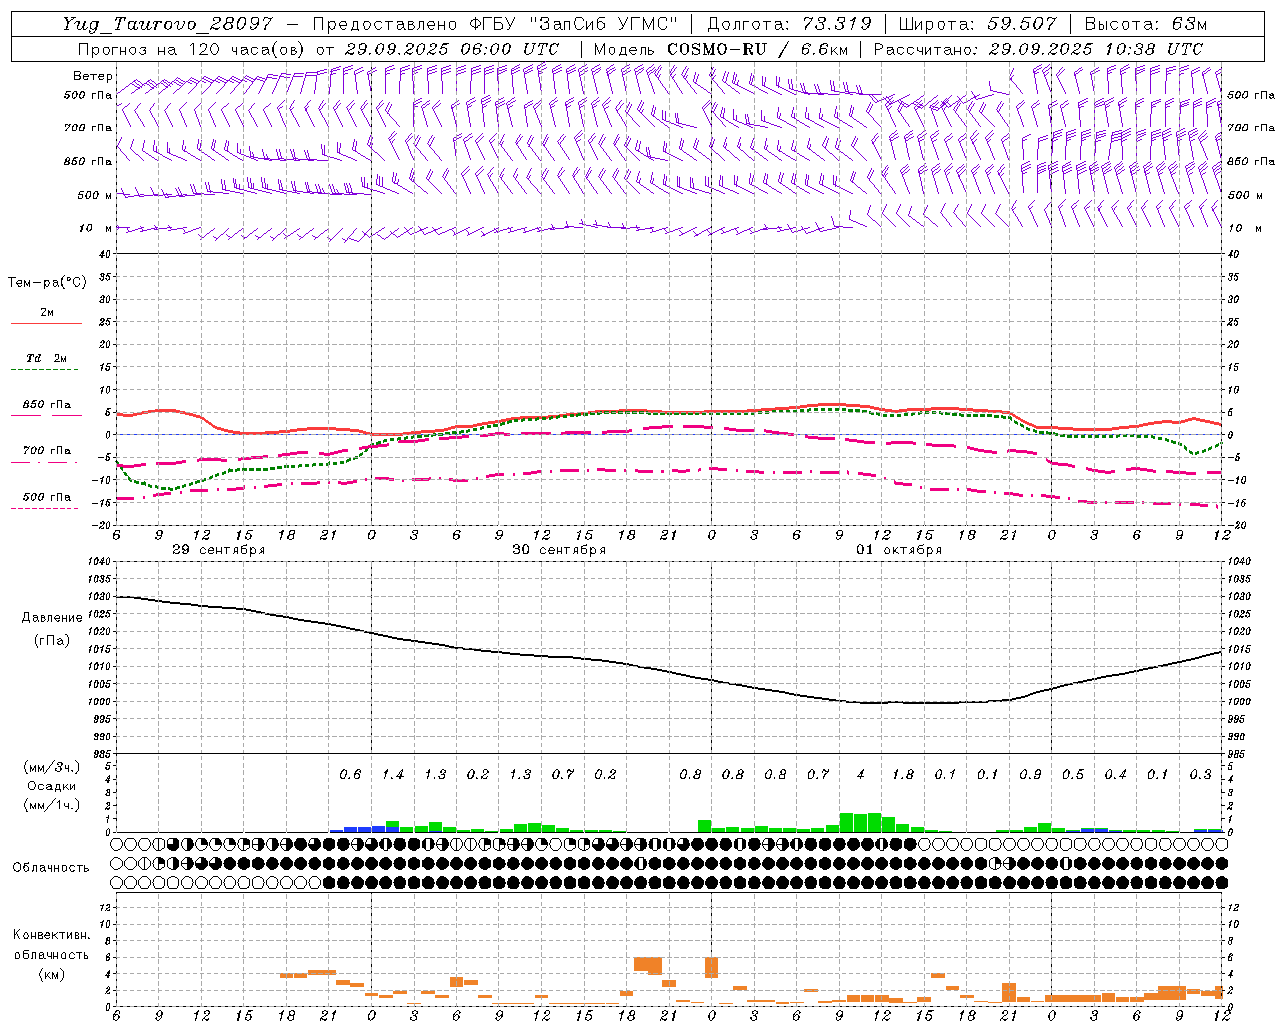1280x1024 pixels.
Task: Click the 1.4 three-hour precipitation value
Action: click(x=393, y=775)
